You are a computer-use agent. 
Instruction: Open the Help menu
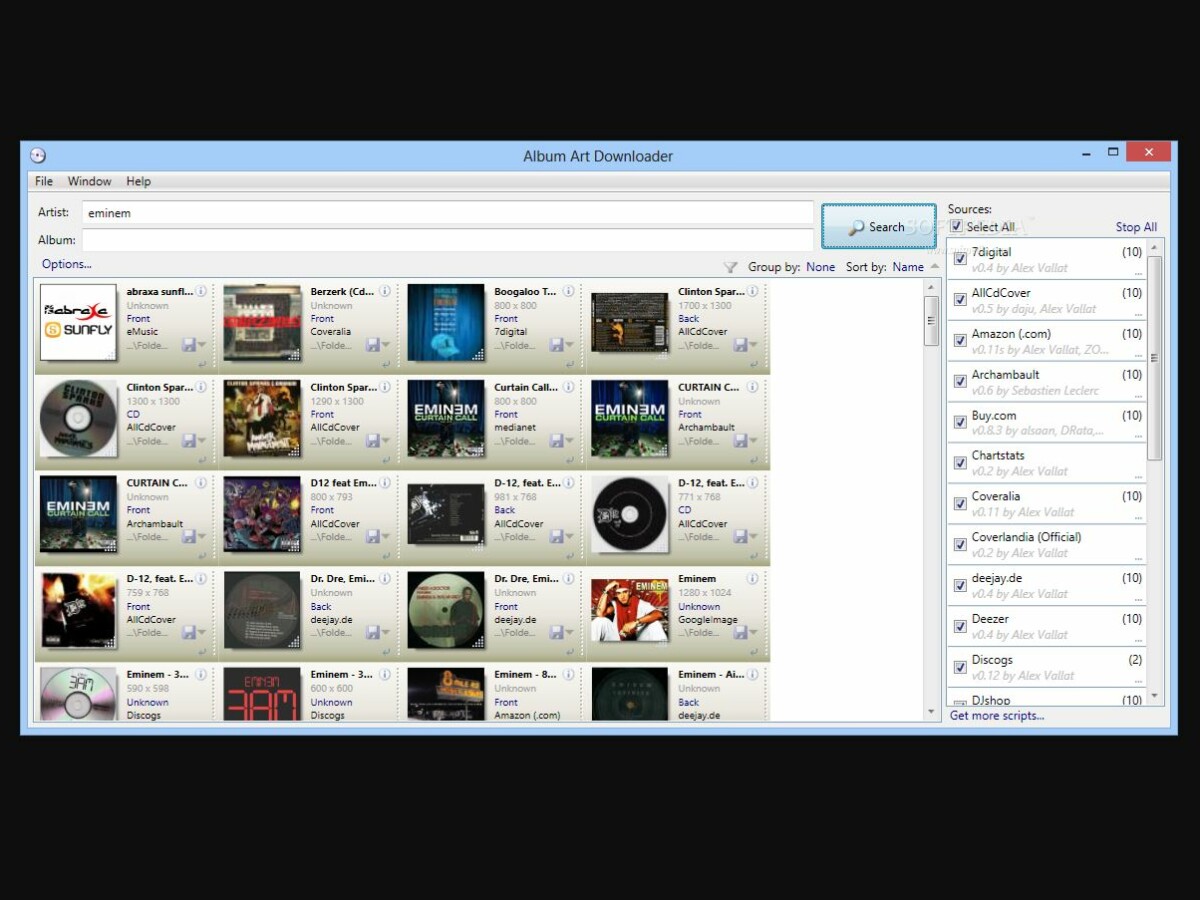[138, 181]
